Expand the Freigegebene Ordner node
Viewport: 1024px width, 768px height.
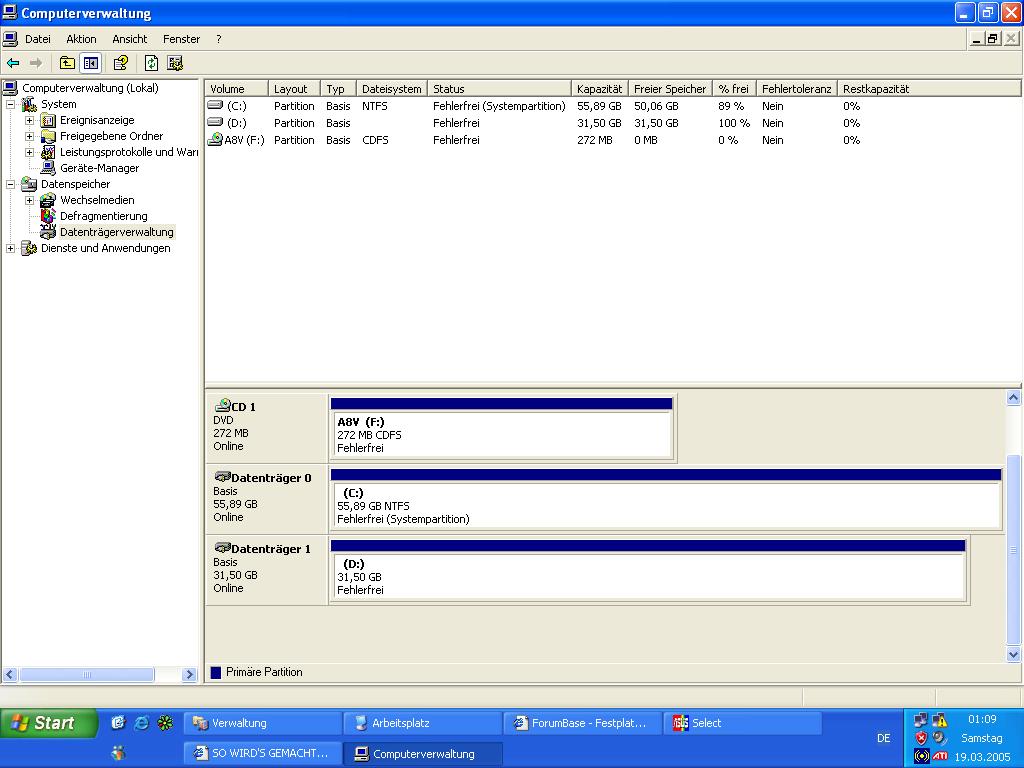pyautogui.click(x=29, y=136)
